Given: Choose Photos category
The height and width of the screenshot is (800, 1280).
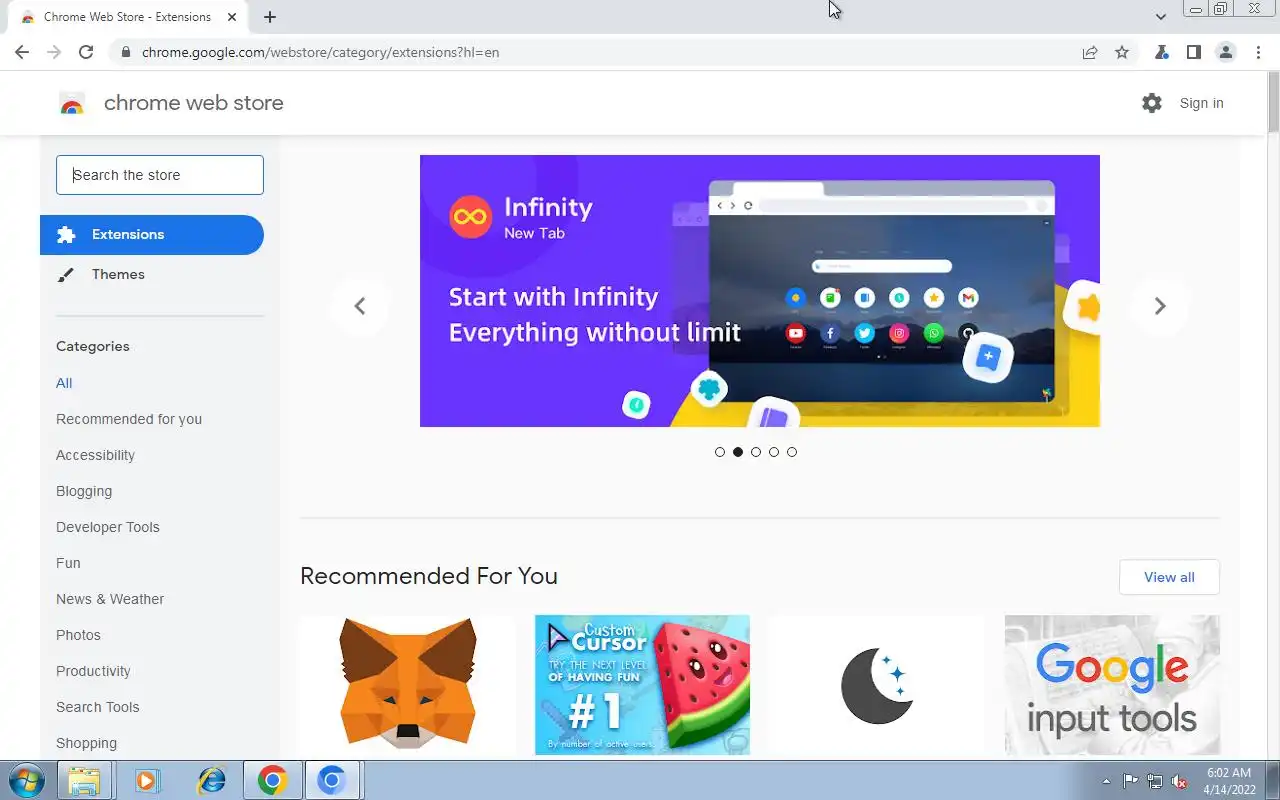Looking at the screenshot, I should (78, 635).
